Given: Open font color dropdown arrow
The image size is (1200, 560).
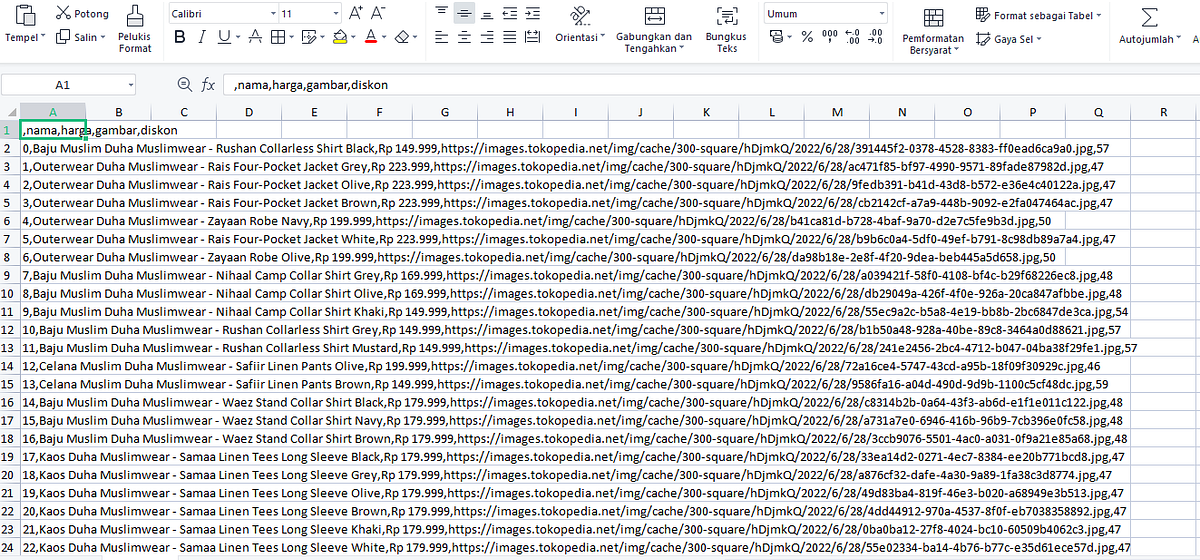Looking at the screenshot, I should pyautogui.click(x=385, y=37).
